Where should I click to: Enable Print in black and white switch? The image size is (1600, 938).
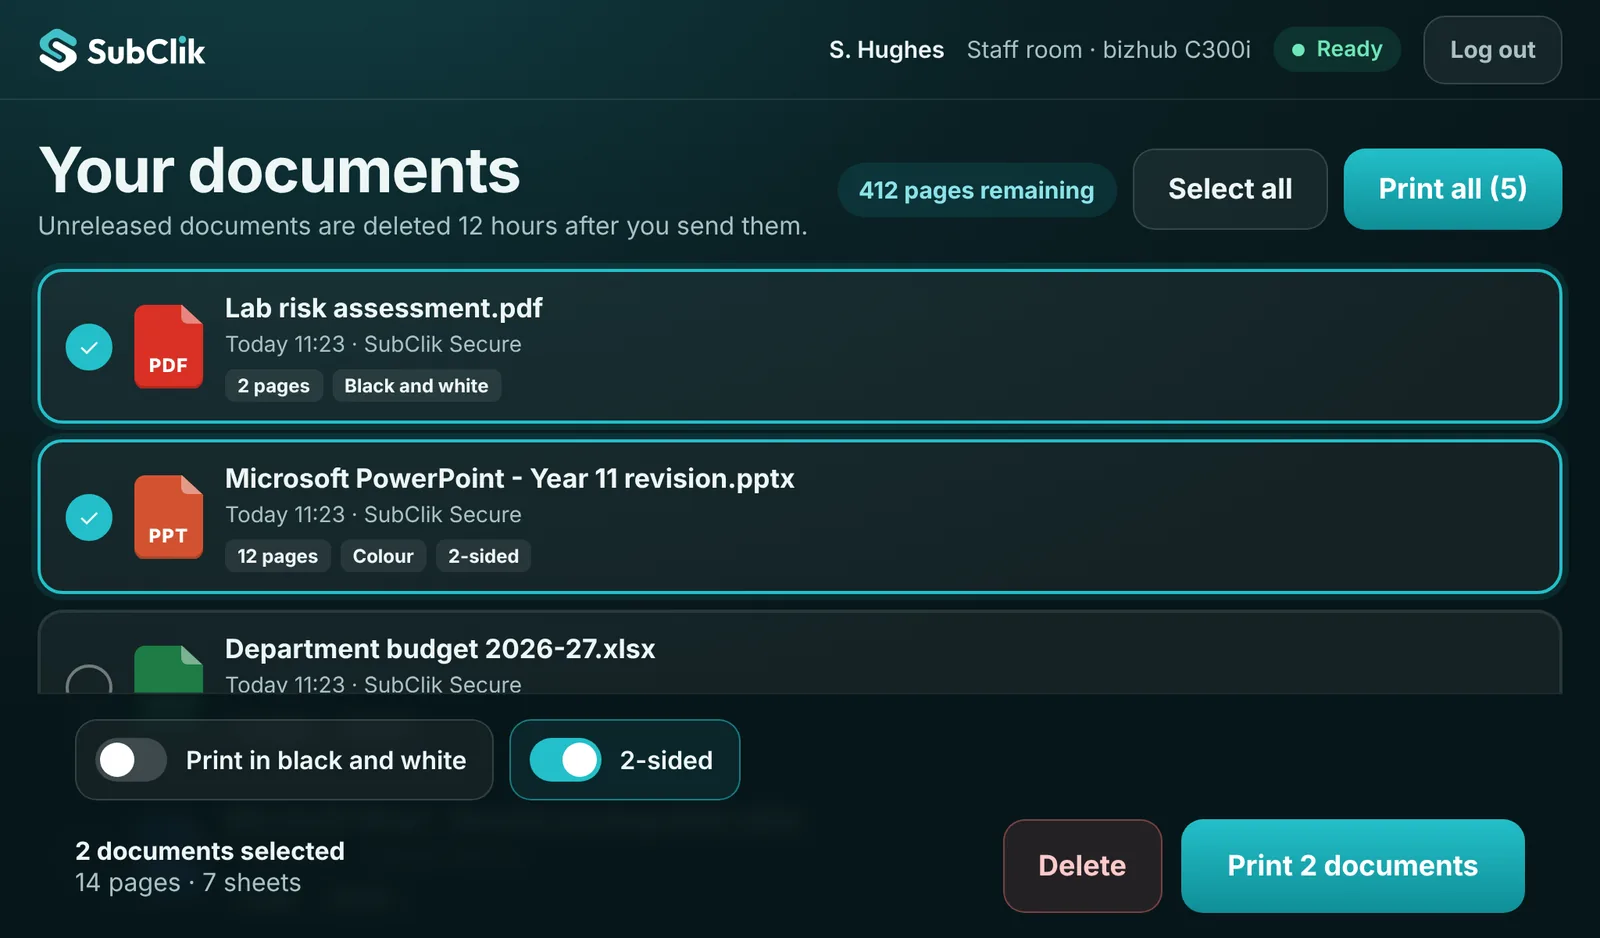coord(131,760)
